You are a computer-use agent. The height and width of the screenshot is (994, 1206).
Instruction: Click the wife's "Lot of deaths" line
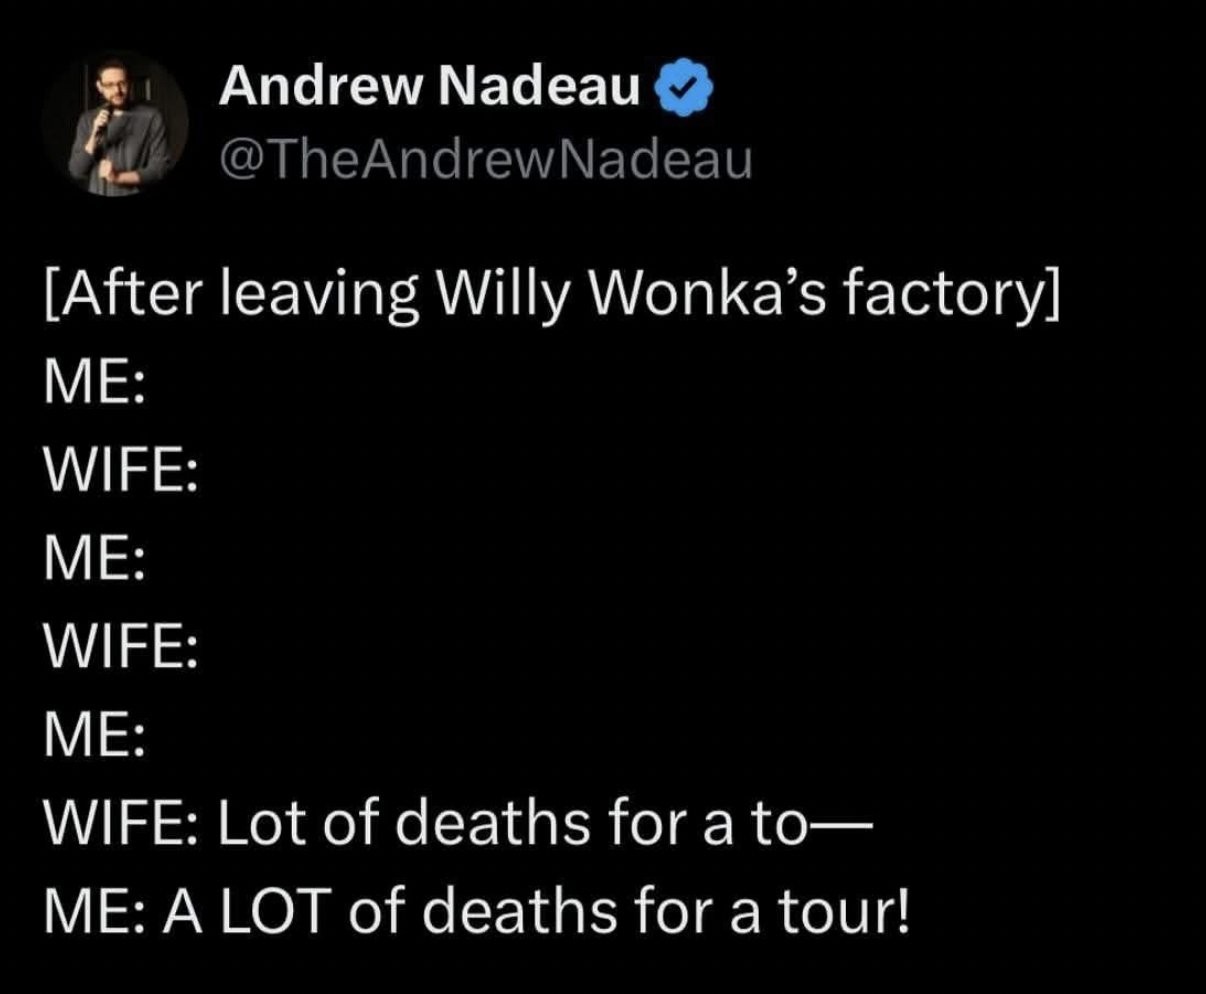(460, 822)
